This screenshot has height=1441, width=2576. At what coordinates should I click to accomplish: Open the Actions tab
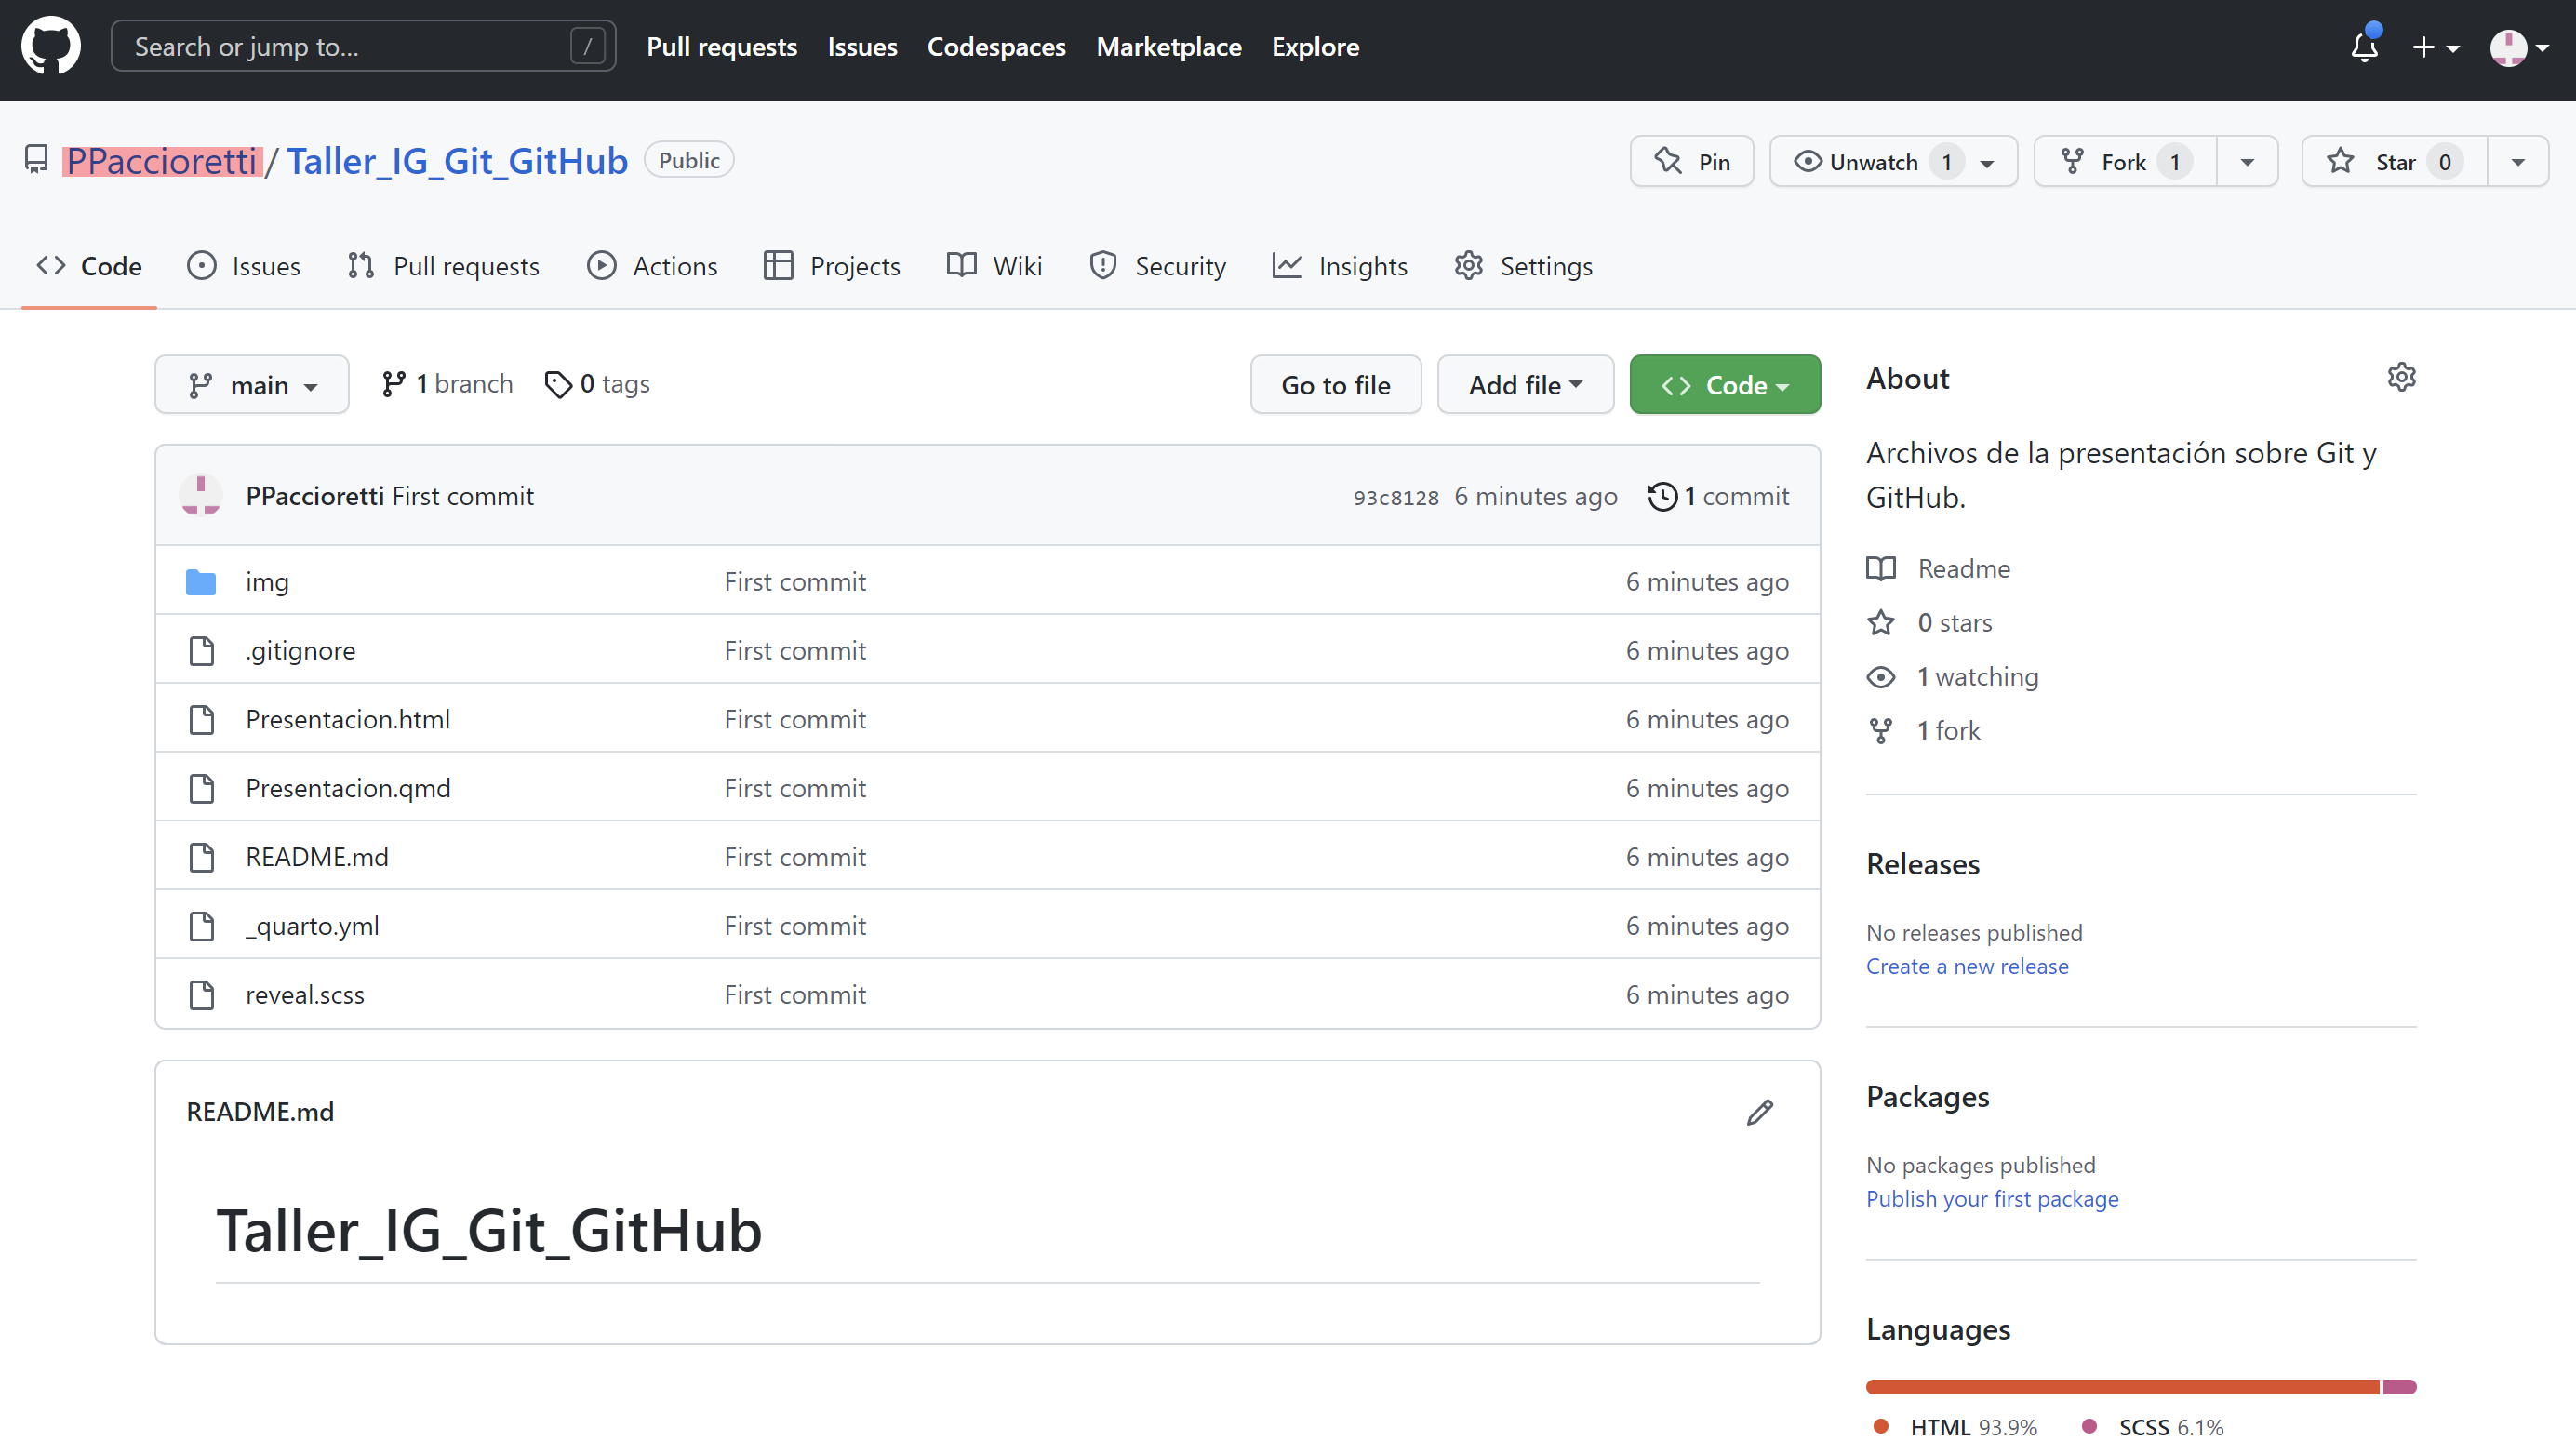[652, 266]
